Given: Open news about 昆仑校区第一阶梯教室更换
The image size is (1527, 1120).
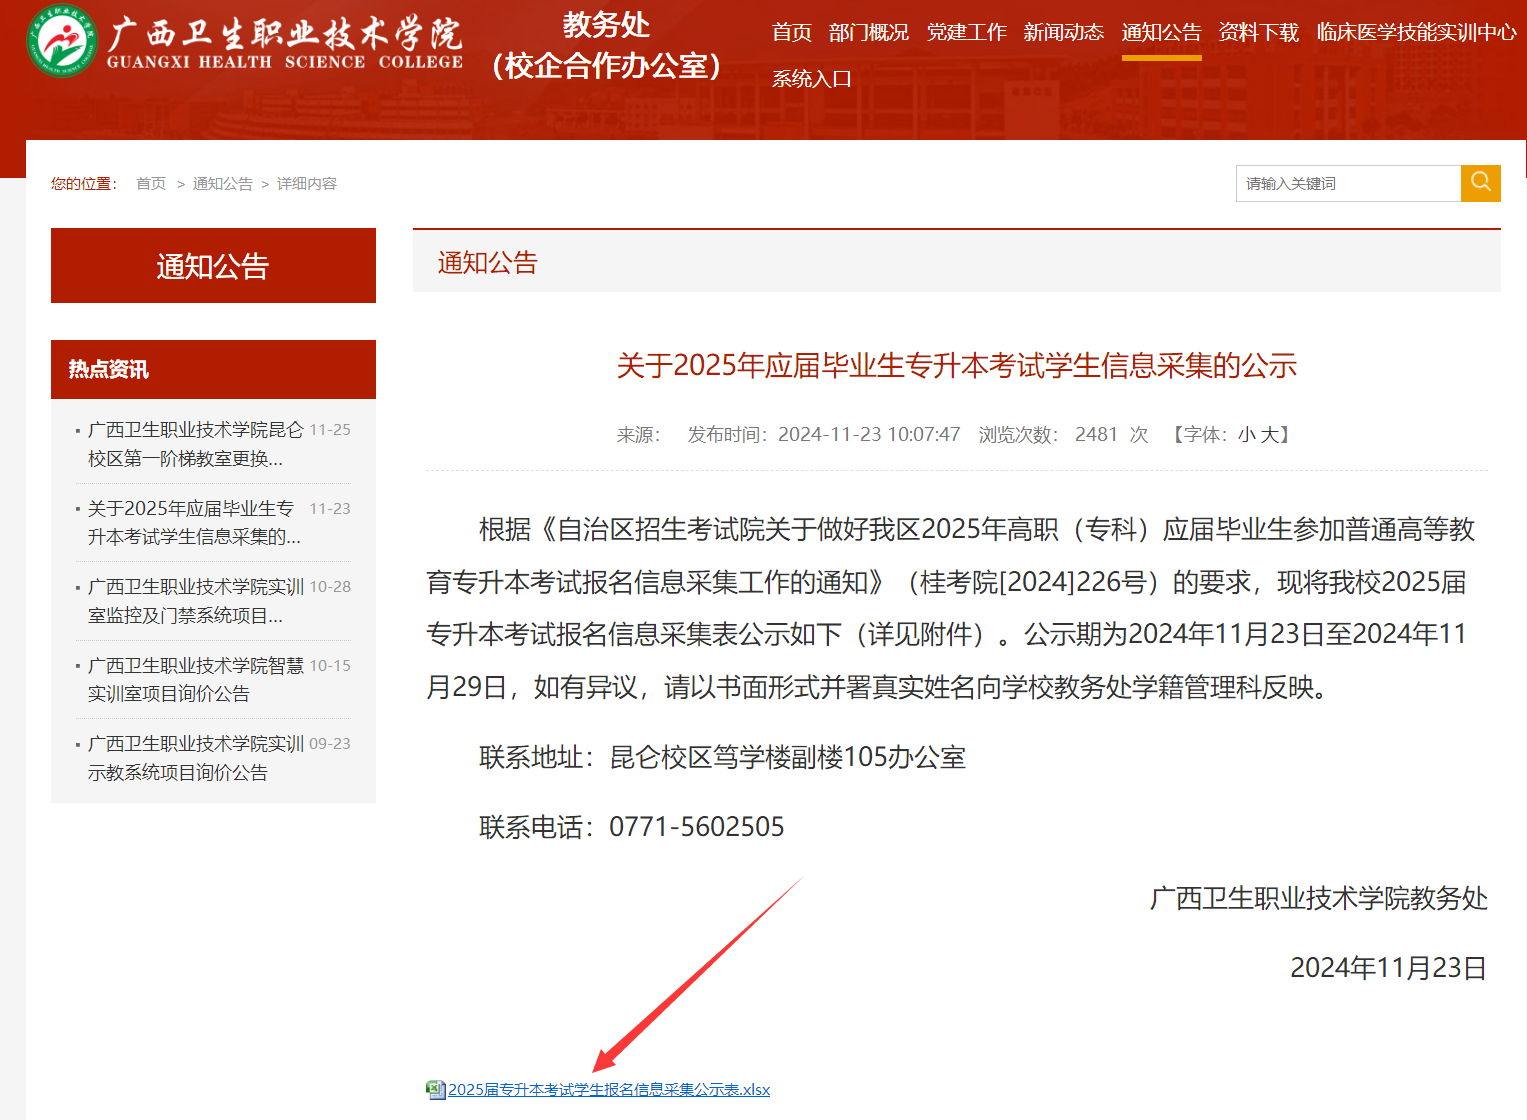Looking at the screenshot, I should click(195, 444).
